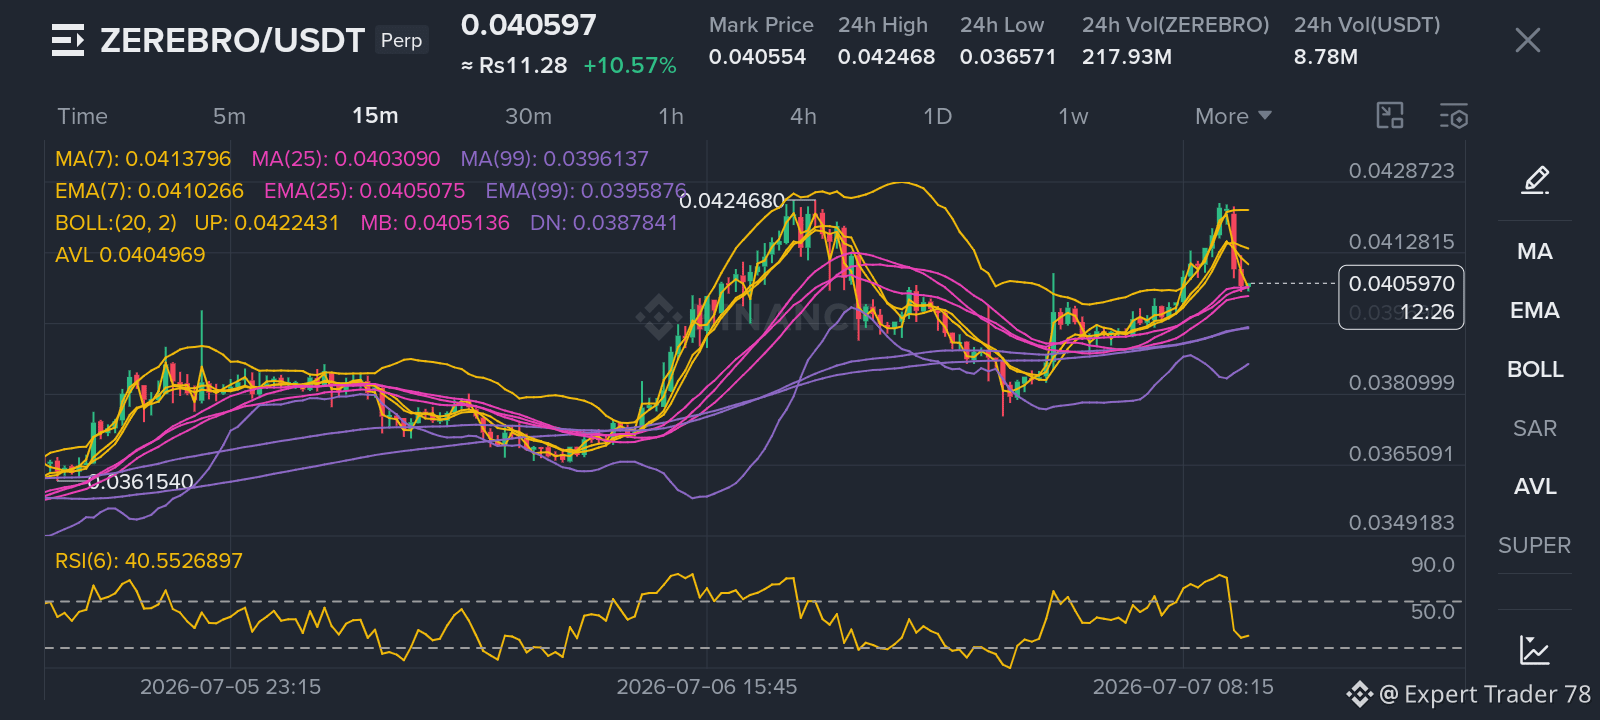Select the 4h timeframe

[803, 116]
